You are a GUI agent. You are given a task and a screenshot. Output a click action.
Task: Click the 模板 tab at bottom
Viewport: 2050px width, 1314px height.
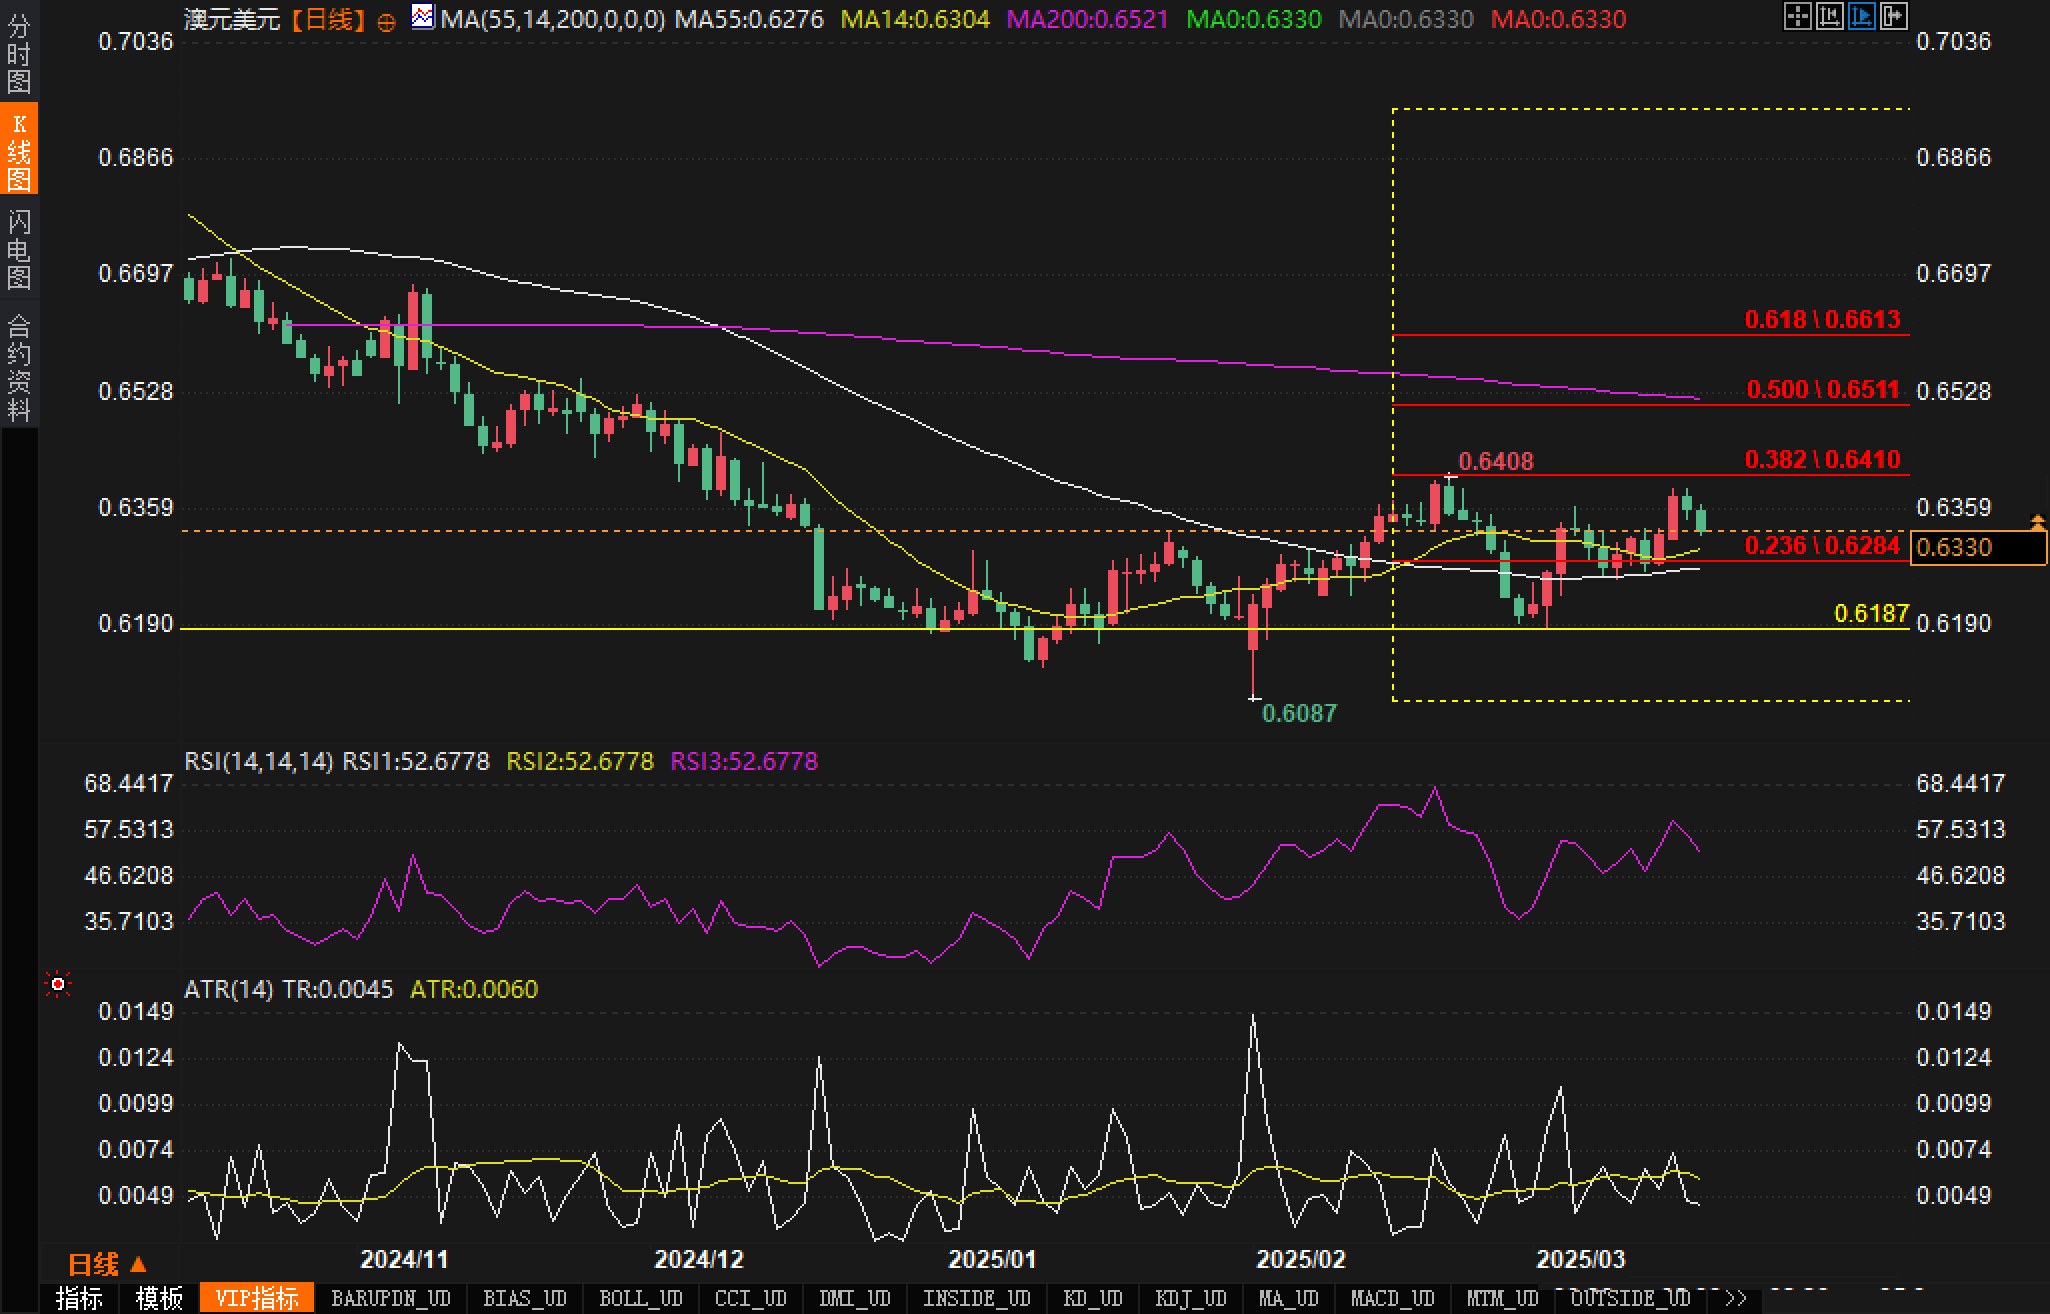(159, 1298)
